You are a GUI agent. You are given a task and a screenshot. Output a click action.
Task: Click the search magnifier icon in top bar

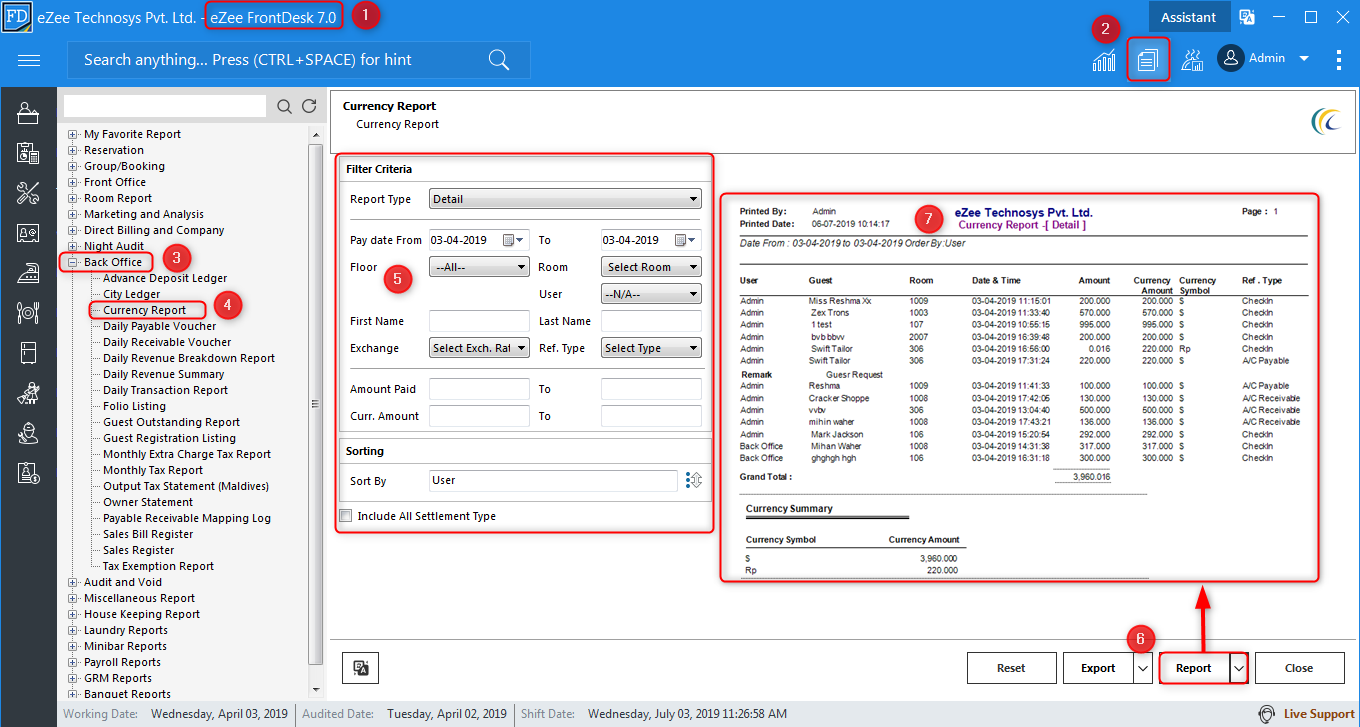click(x=499, y=60)
